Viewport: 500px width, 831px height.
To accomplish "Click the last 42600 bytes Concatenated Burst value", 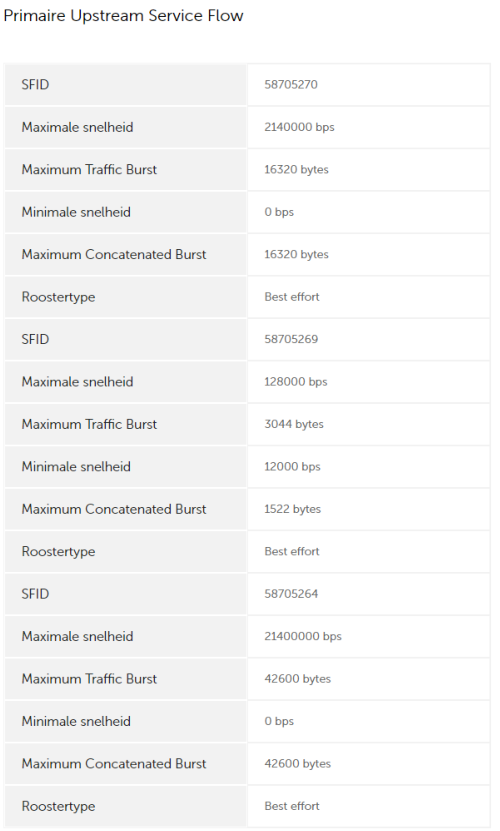I will click(x=297, y=764).
